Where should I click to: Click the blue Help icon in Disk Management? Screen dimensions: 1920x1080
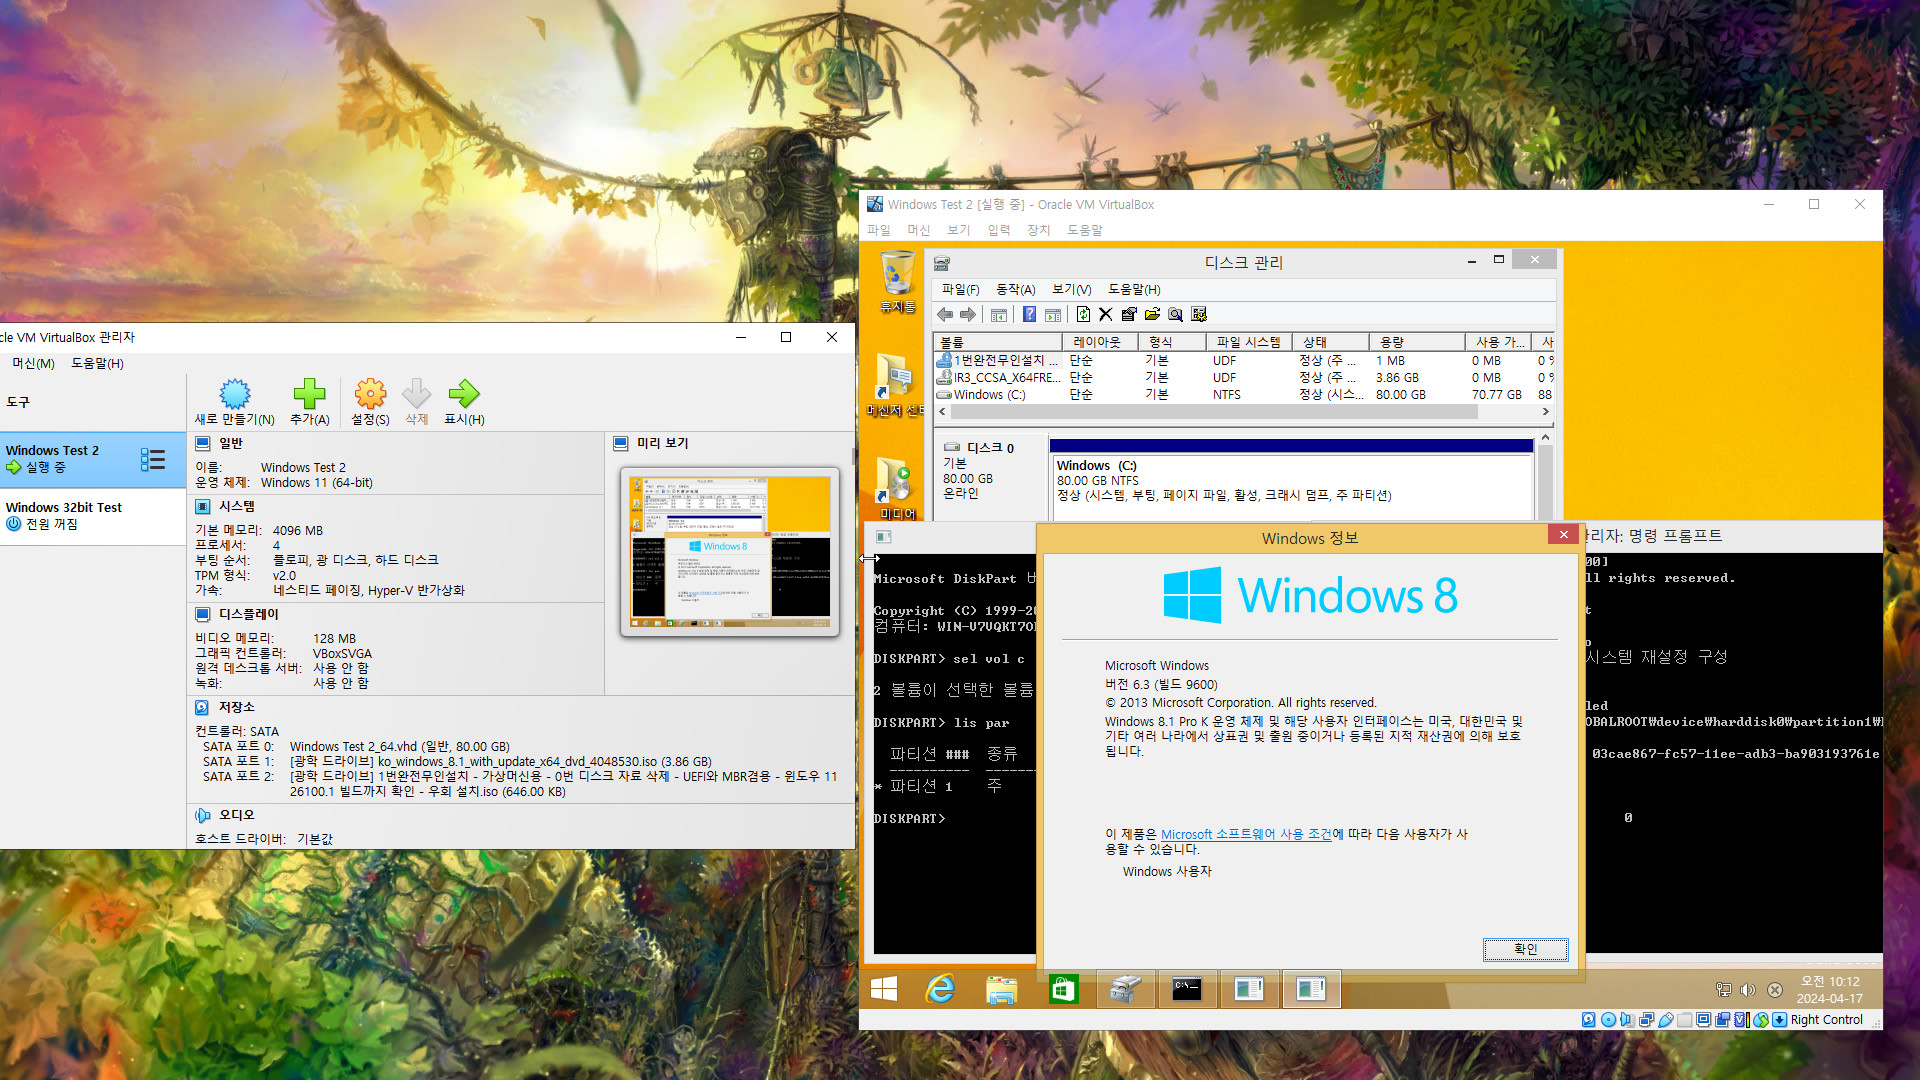coord(1029,315)
